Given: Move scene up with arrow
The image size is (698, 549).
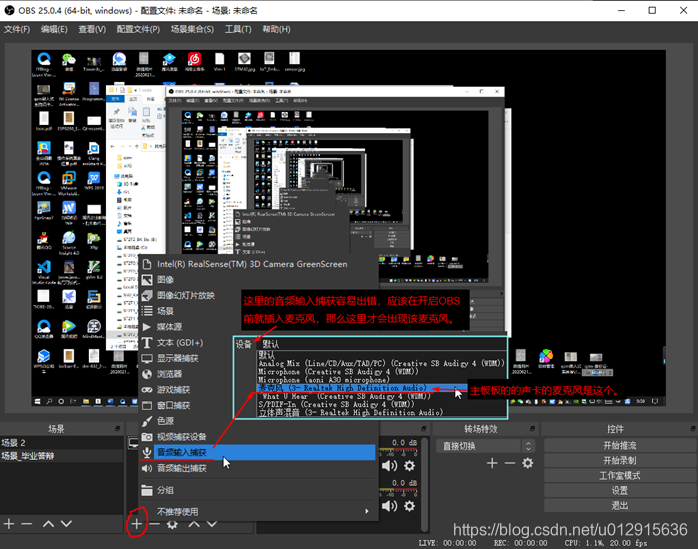Looking at the screenshot, I should [x=48, y=524].
